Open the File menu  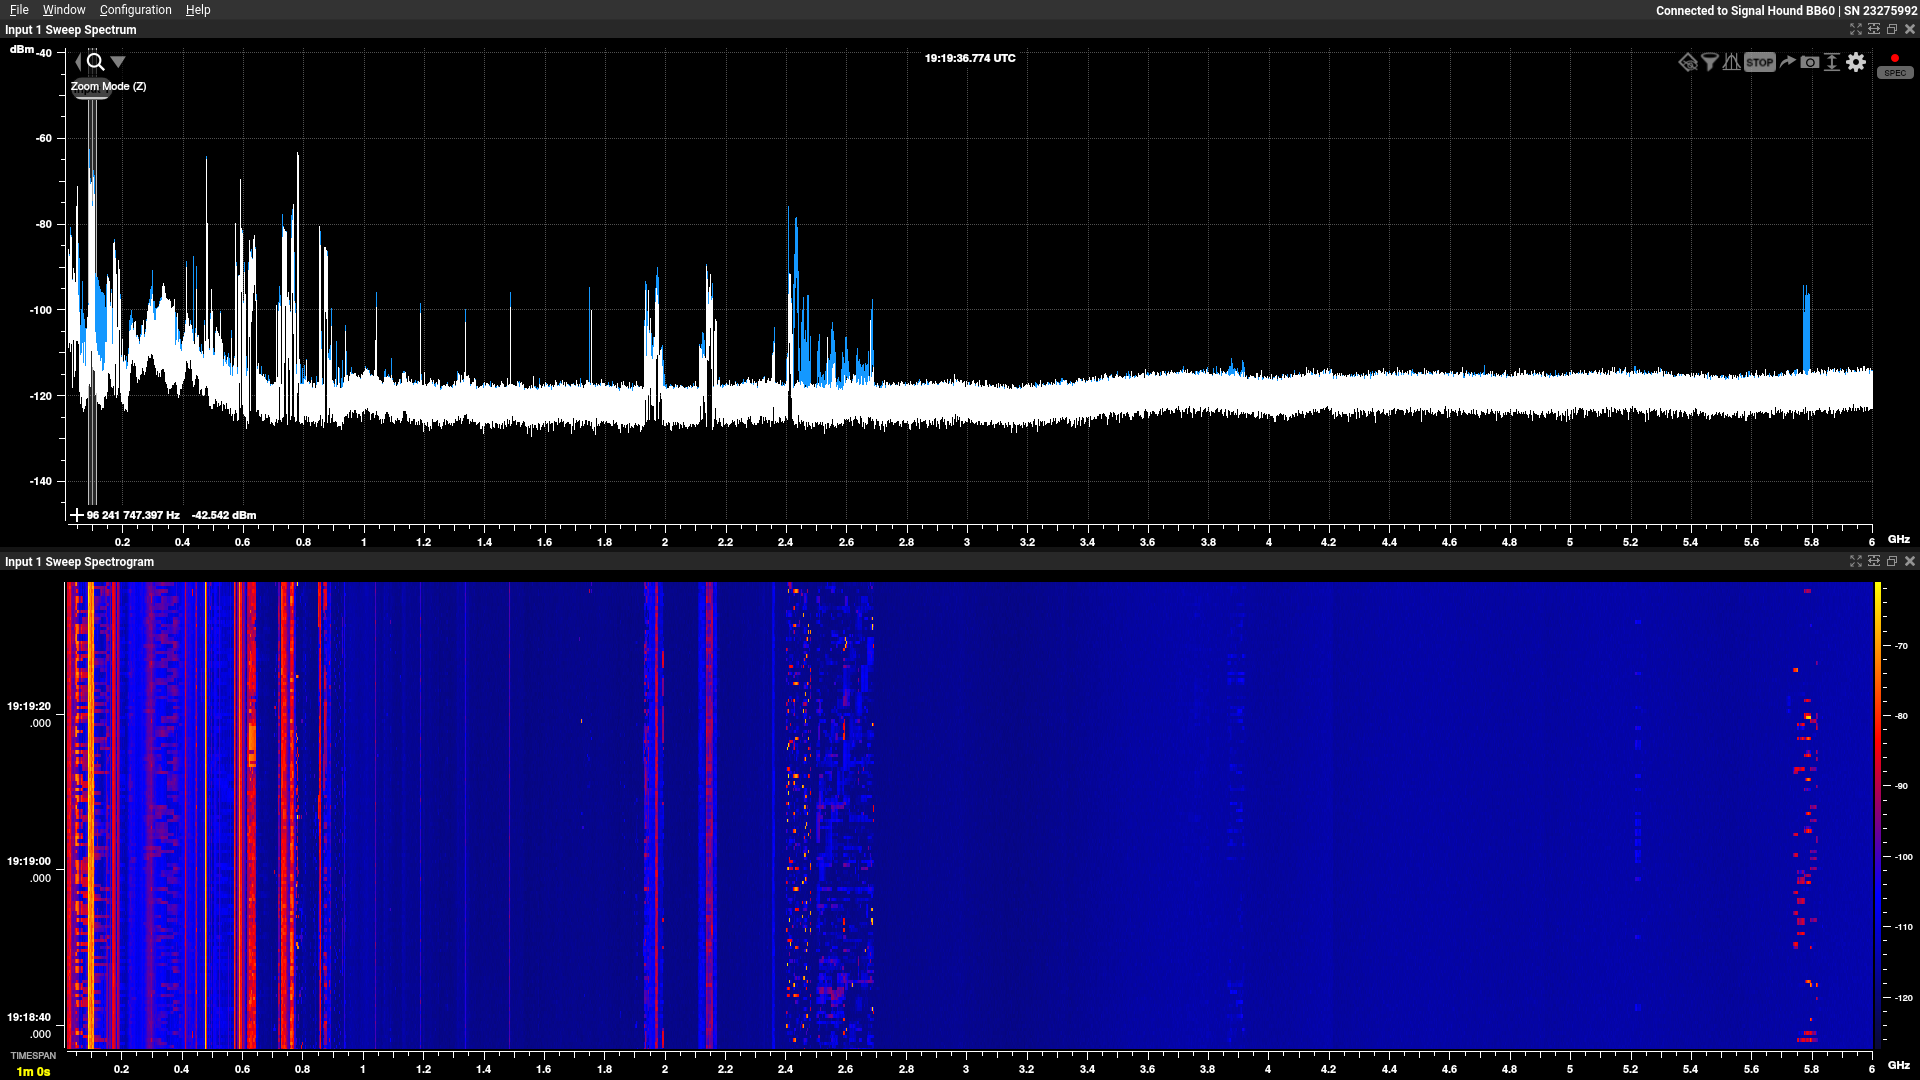(x=19, y=10)
